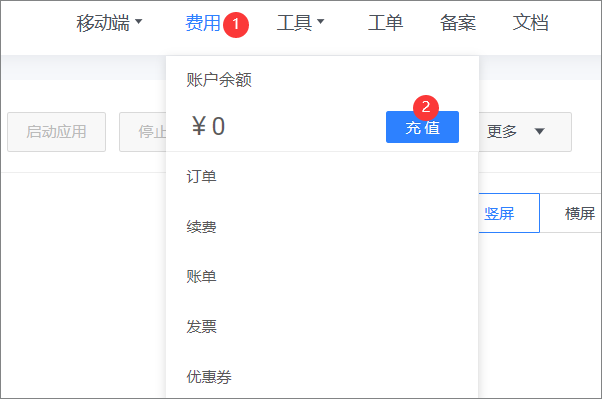The height and width of the screenshot is (399, 602).
Task: Click the 启动应用 button
Action: (x=56, y=132)
